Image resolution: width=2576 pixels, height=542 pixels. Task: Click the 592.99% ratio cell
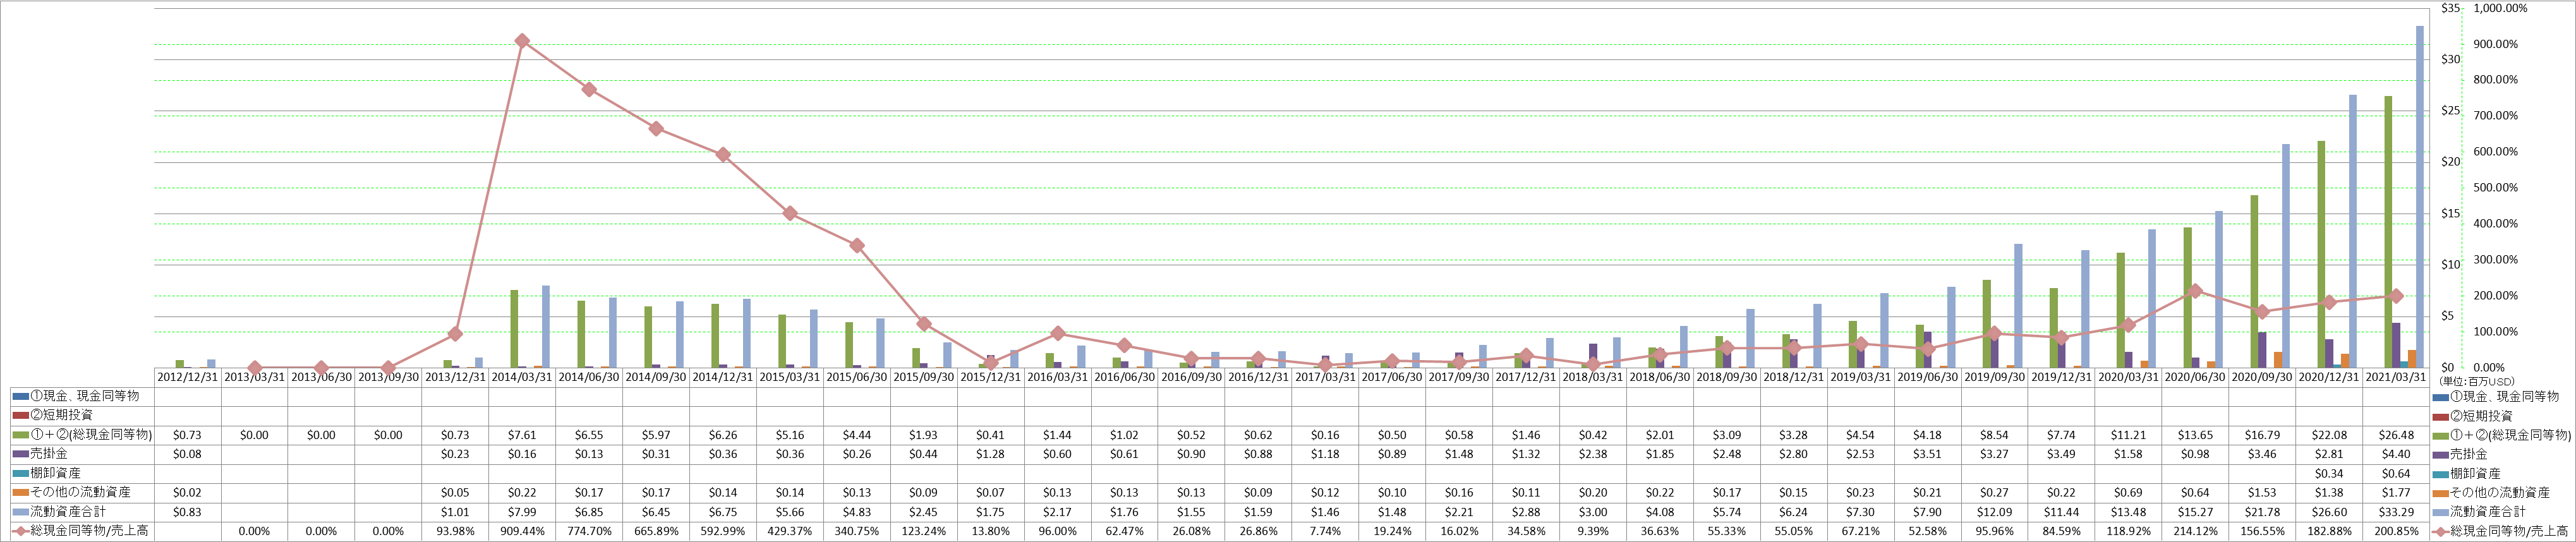tap(723, 531)
